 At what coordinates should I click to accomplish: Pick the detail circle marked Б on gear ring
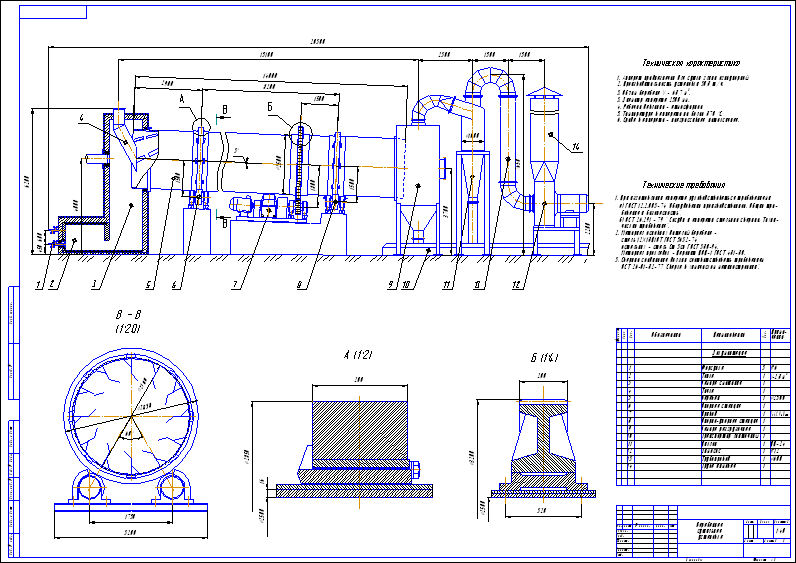301,134
